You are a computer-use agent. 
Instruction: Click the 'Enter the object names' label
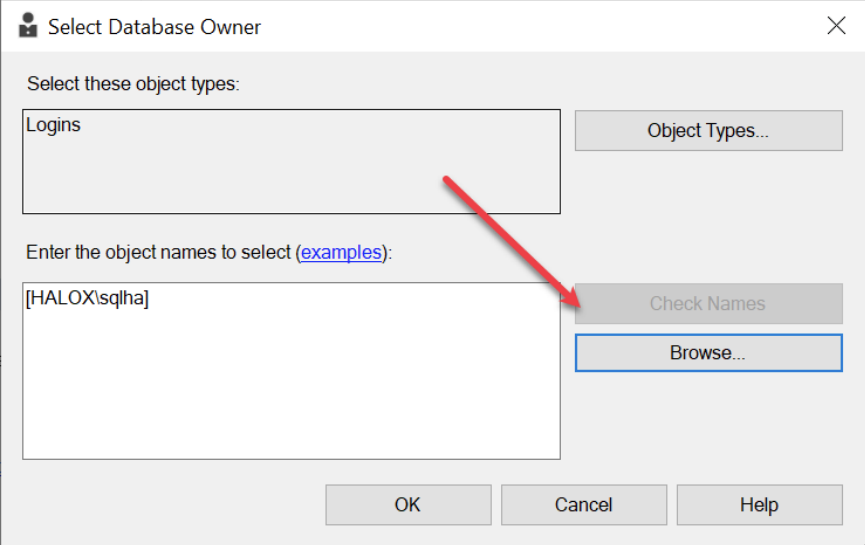pos(209,253)
